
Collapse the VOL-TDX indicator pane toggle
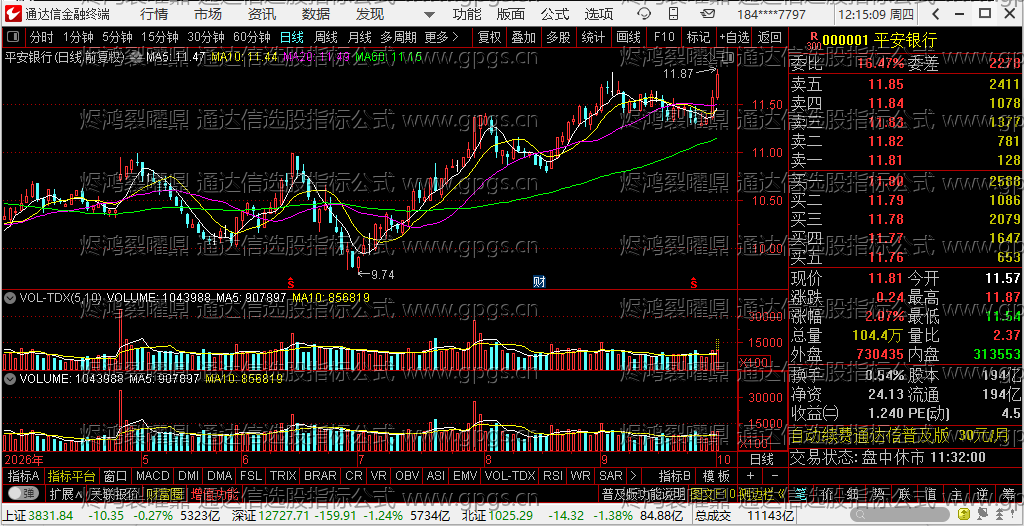coord(10,297)
